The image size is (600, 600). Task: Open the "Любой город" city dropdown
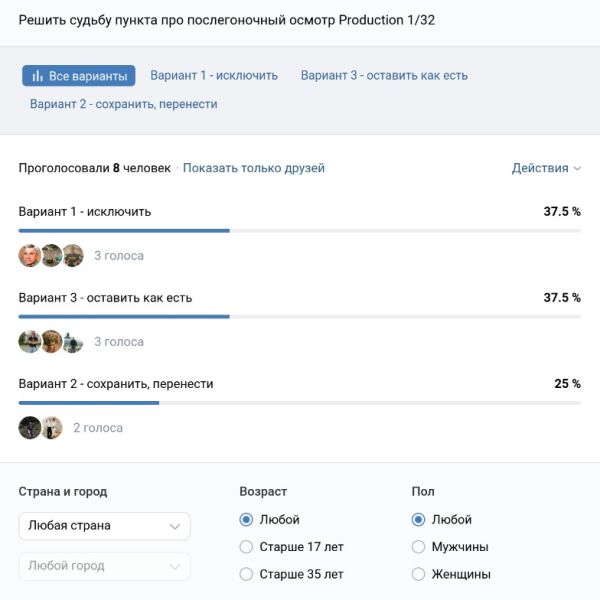coord(104,566)
